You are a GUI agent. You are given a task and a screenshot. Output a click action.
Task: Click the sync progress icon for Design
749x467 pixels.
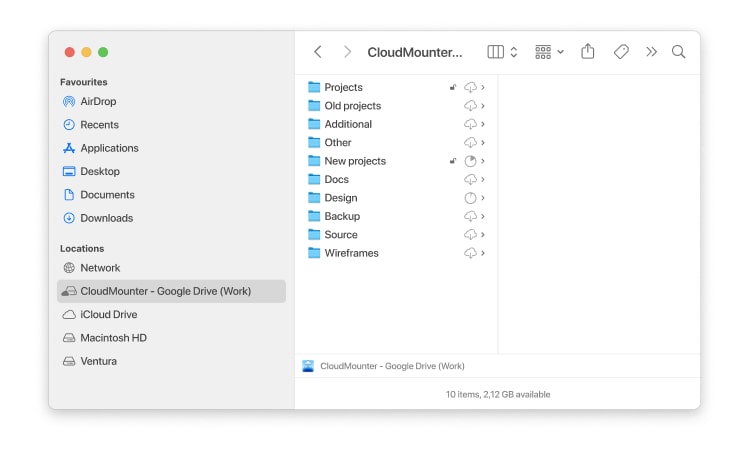470,198
